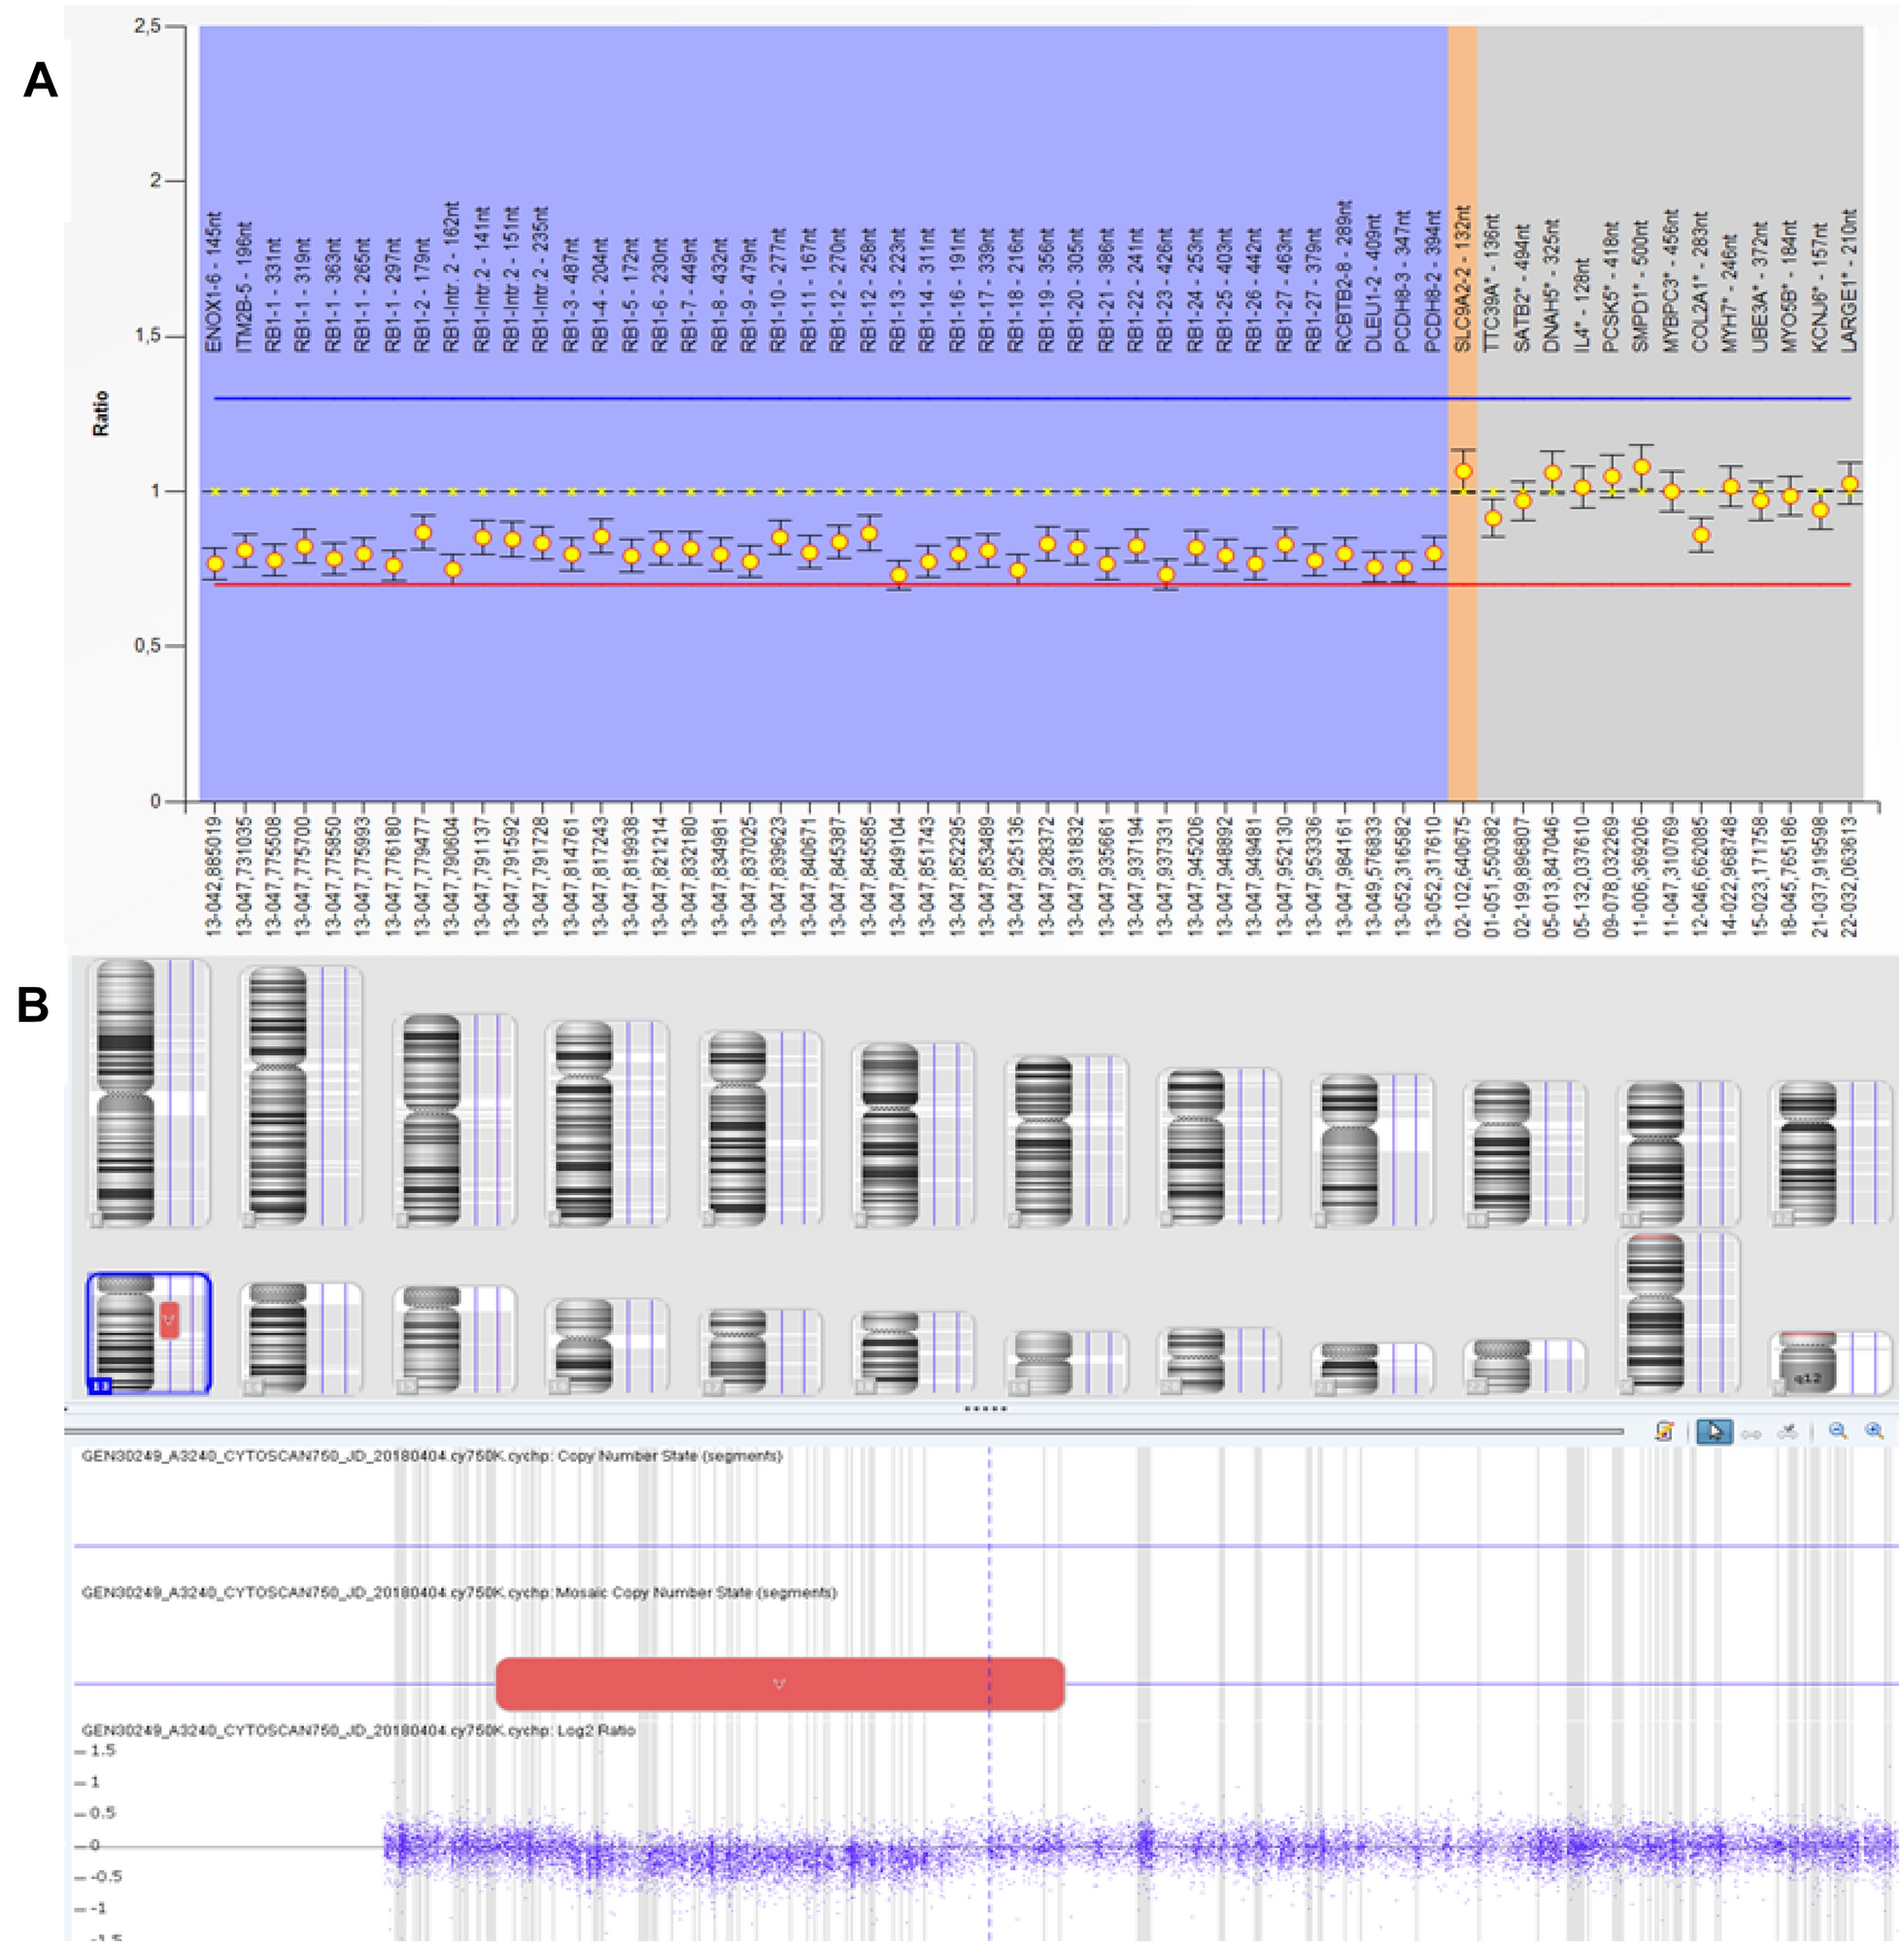Click the greyed-out icon left of zoom out
This screenshot has height=1947, width=1904.
(x=1788, y=1432)
